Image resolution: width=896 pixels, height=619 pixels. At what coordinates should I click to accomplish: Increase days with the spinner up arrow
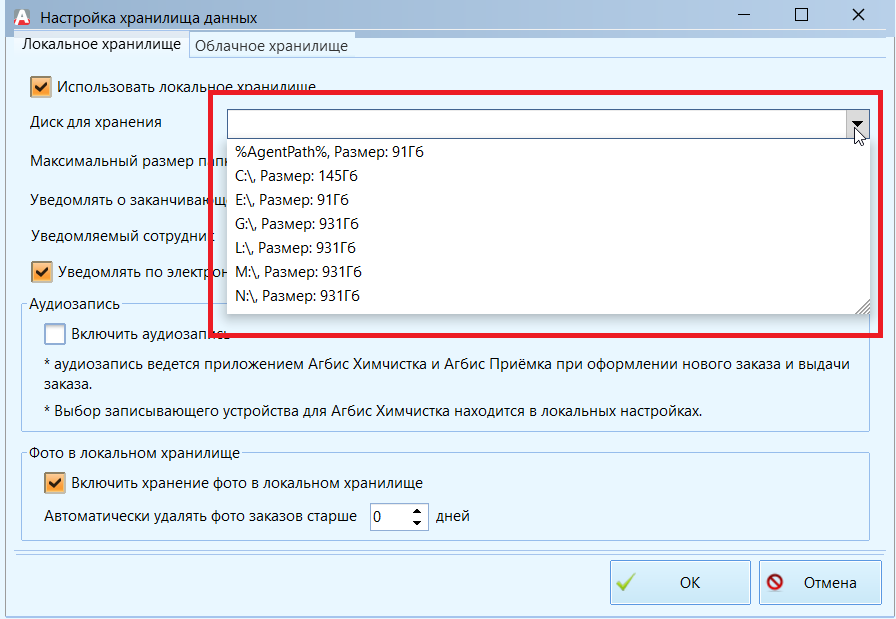[x=418, y=511]
